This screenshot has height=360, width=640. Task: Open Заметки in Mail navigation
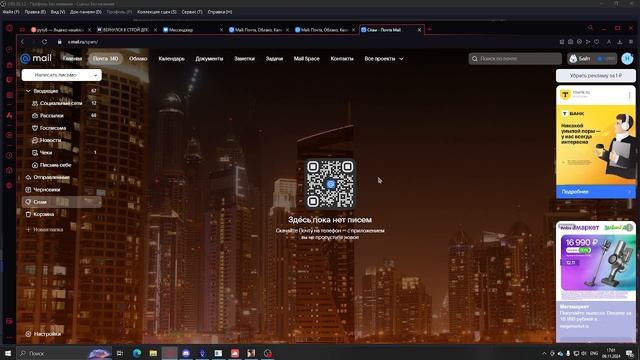(x=244, y=59)
